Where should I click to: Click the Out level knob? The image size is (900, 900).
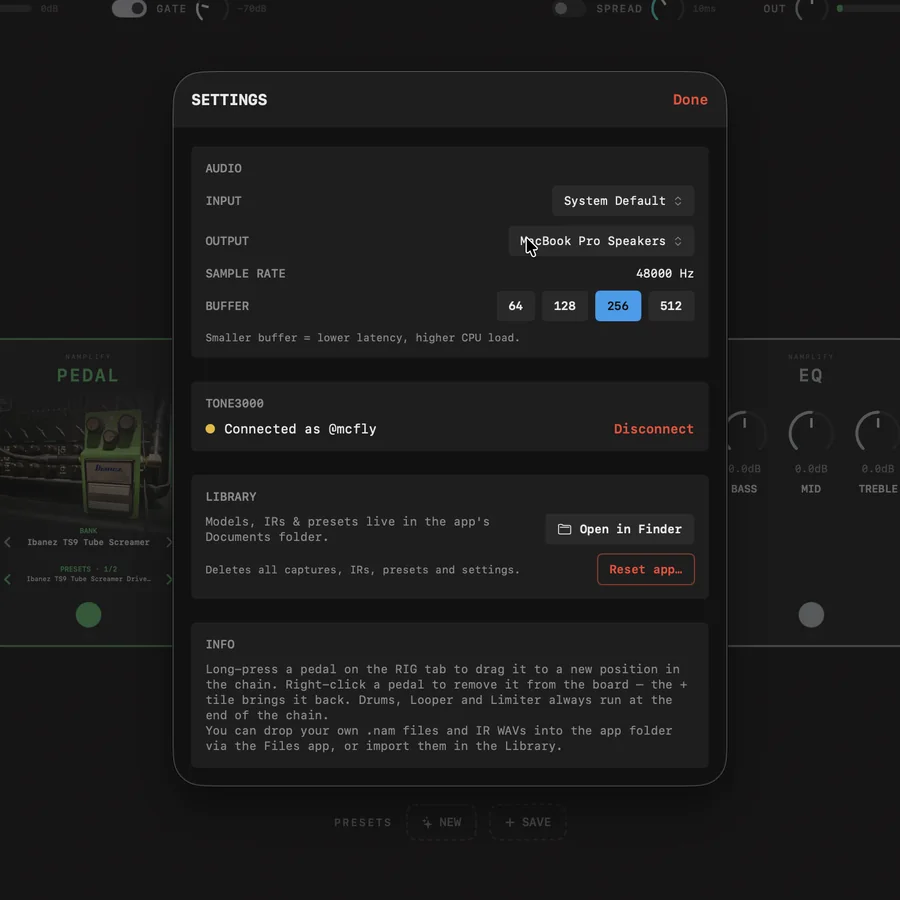811,8
